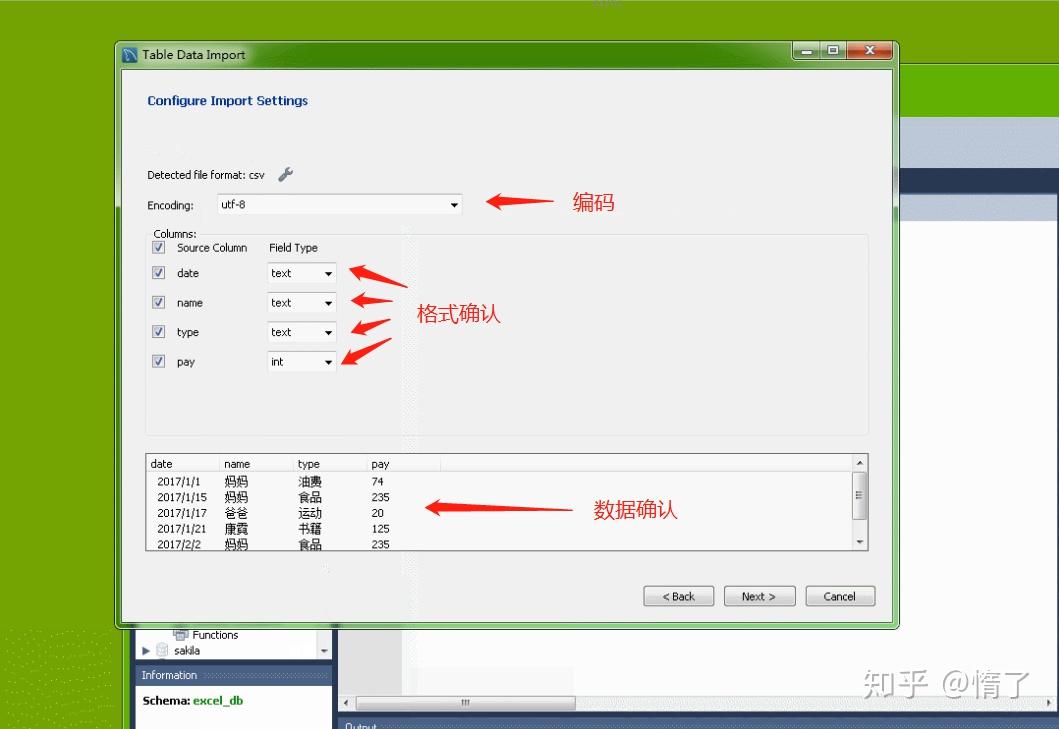Open field type dropdown for date

(301, 273)
